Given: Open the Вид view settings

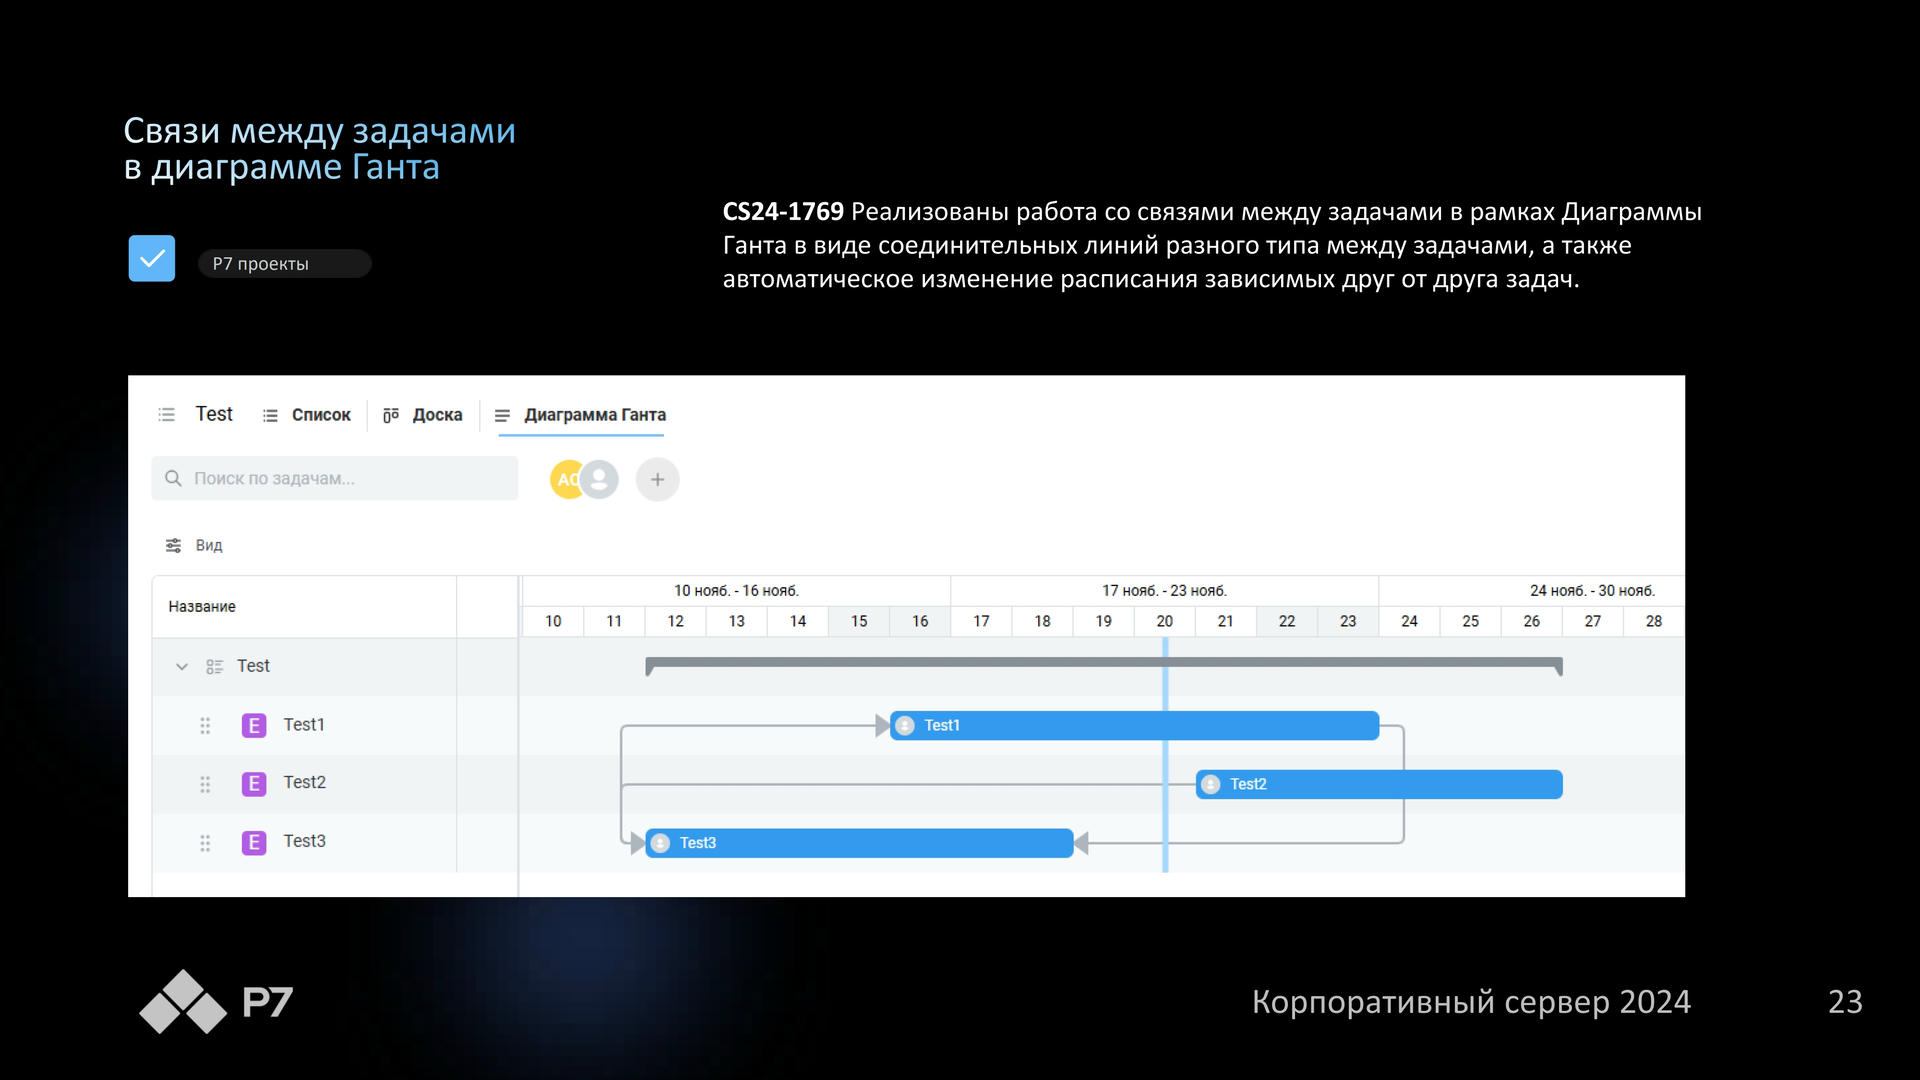Looking at the screenshot, I should tap(194, 545).
